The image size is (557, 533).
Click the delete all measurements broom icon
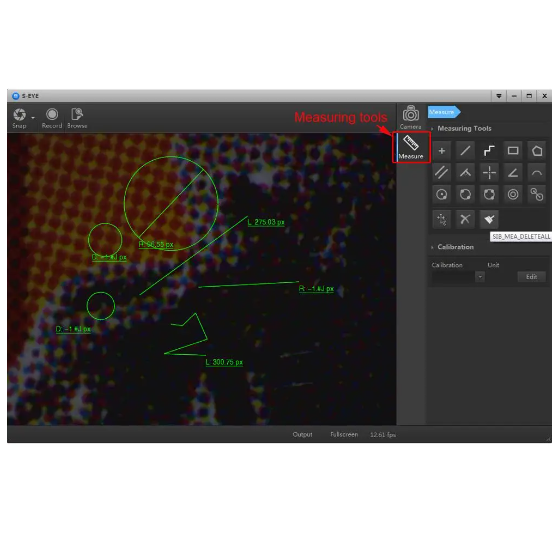[489, 219]
